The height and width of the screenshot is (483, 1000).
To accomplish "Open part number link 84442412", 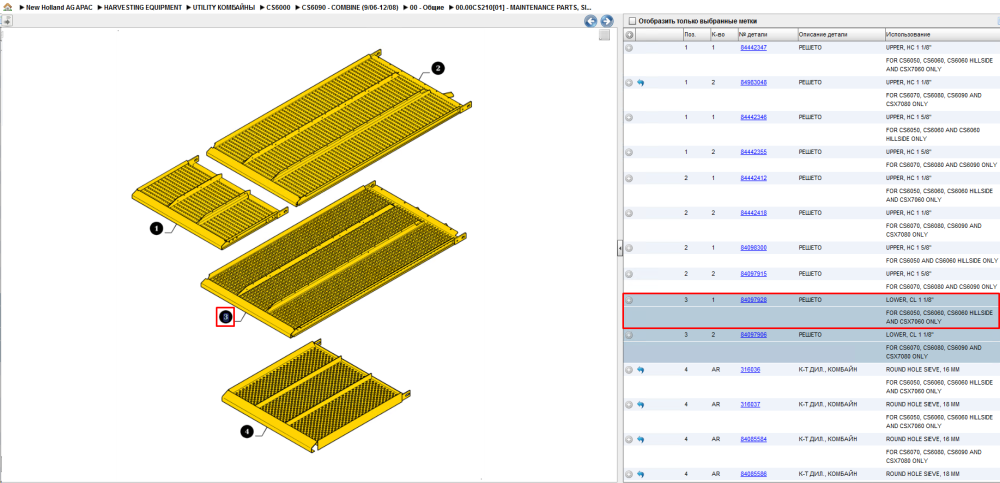I will (x=753, y=178).
